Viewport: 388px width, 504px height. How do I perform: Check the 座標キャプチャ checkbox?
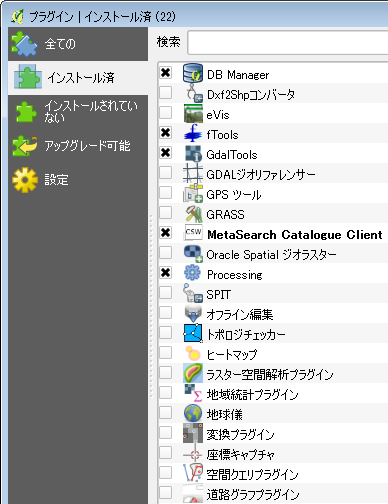tap(165, 453)
